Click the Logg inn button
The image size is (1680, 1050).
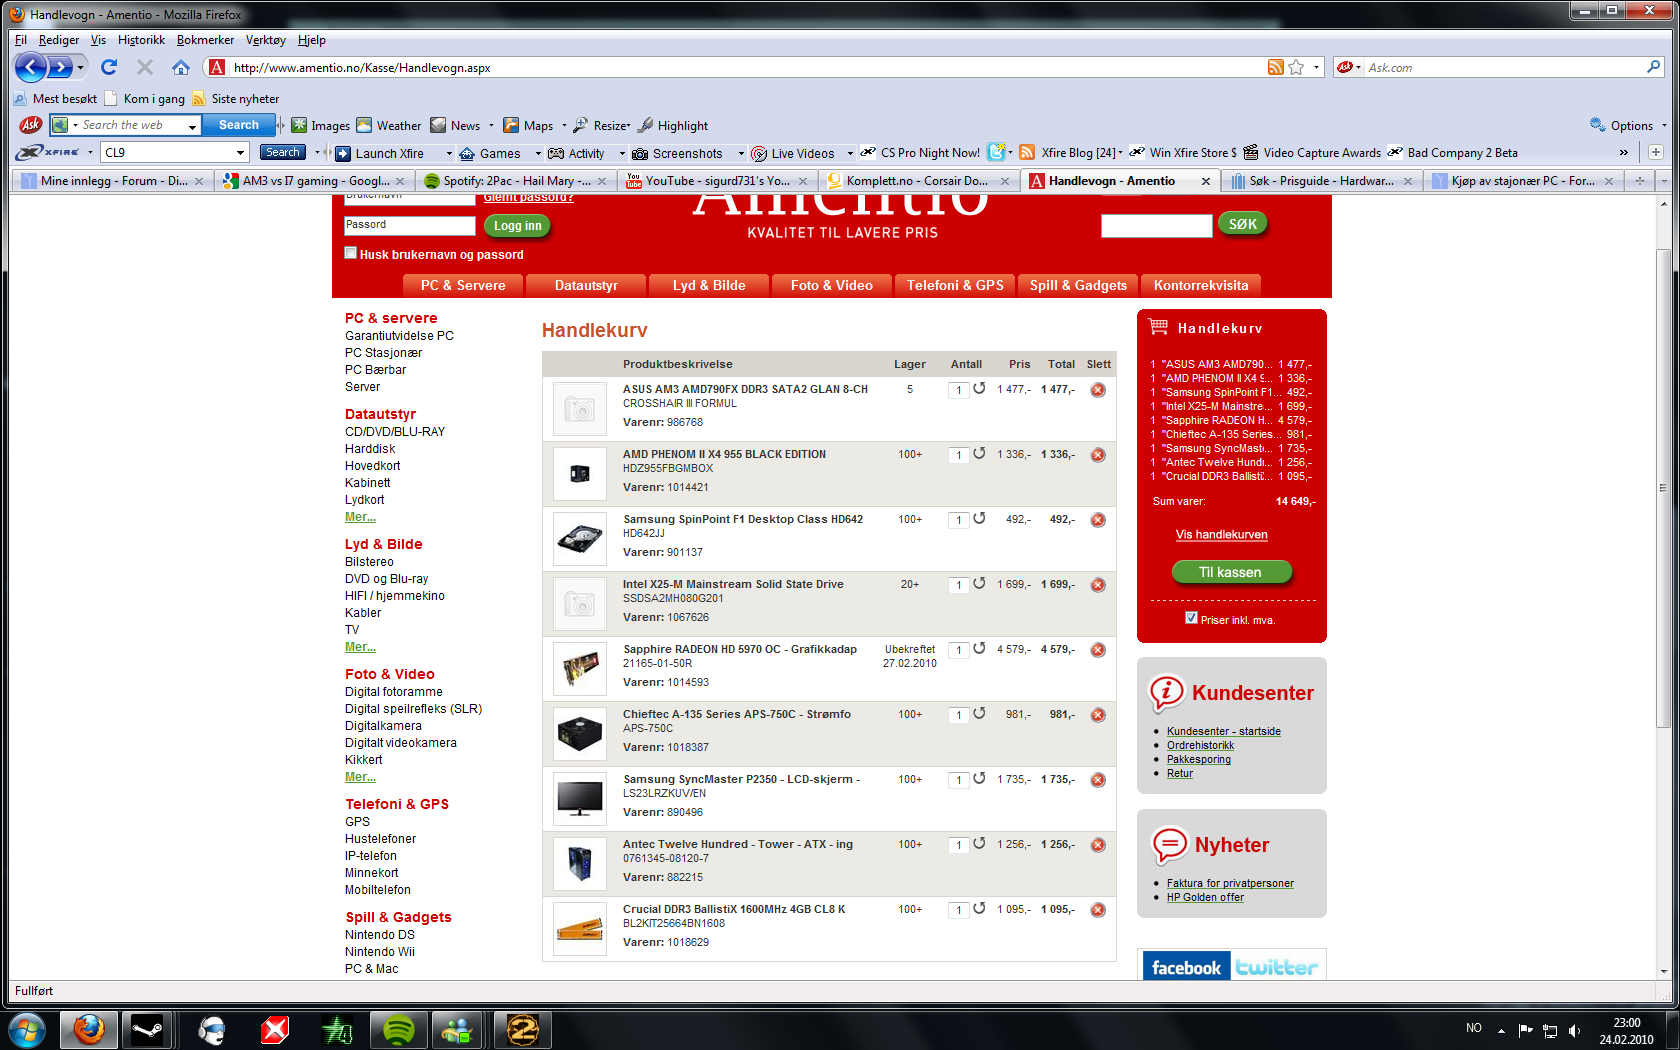518,226
